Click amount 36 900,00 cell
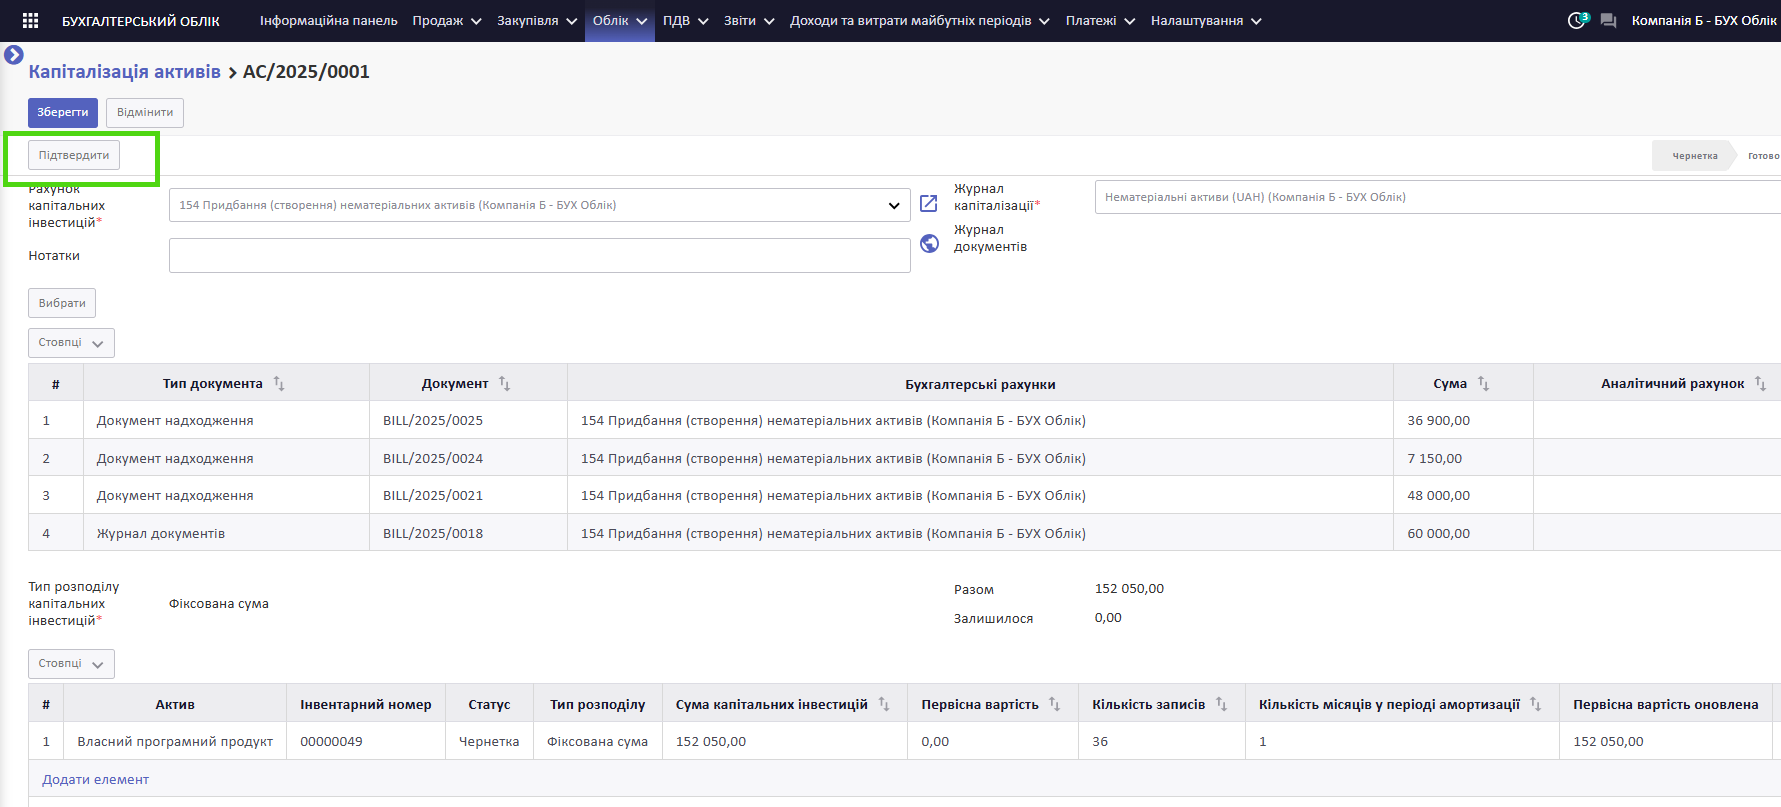Viewport: 1781px width, 807px height. [1463, 420]
